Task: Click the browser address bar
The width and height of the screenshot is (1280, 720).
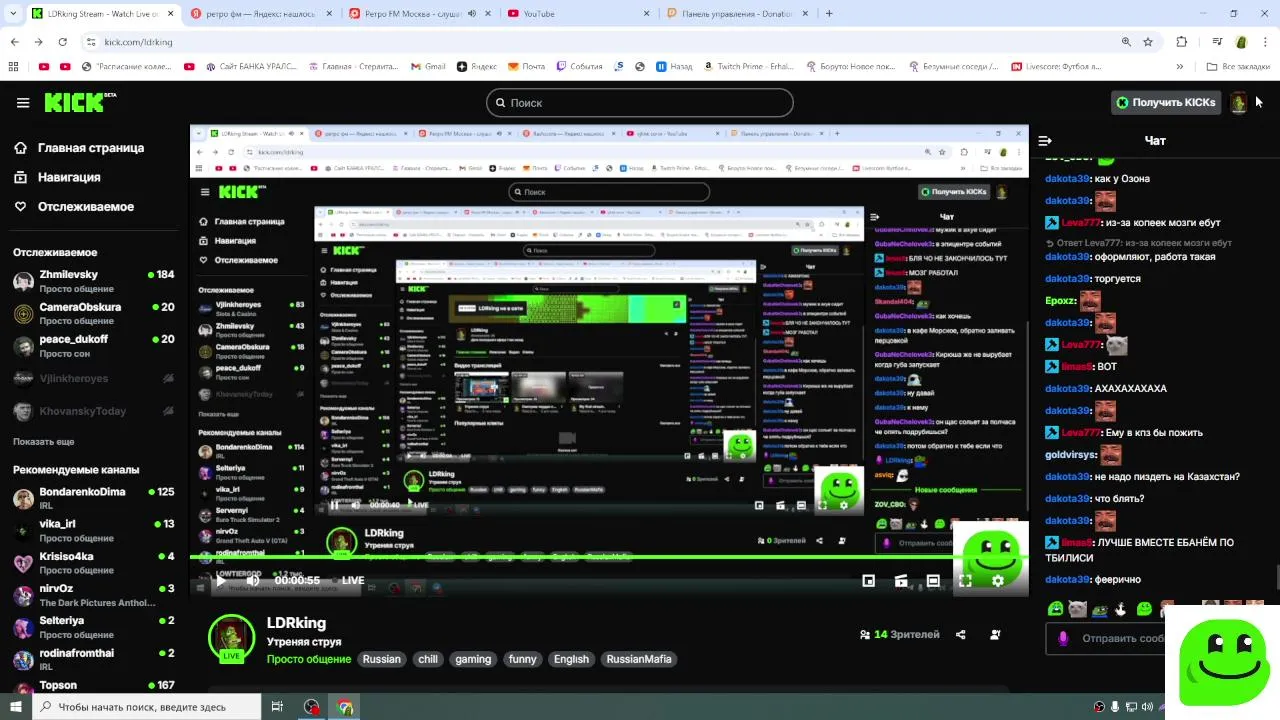Action: point(600,42)
